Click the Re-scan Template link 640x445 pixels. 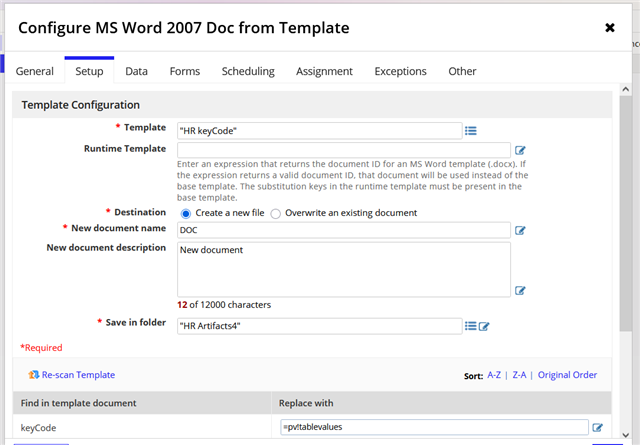tap(78, 375)
